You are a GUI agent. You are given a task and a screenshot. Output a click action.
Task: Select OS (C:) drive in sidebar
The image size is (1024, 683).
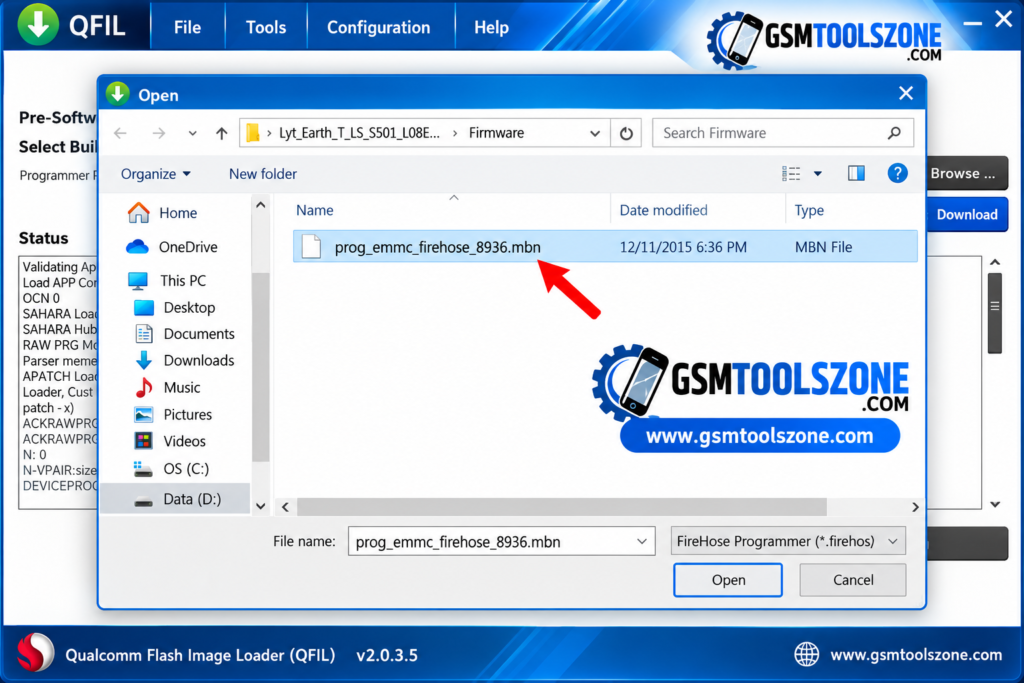pyautogui.click(x=186, y=469)
